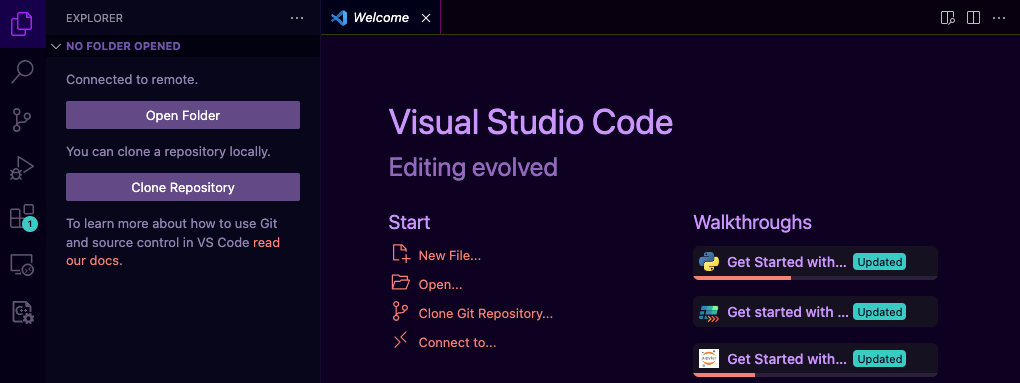
Task: Click the remote connect icon beside Connect to
Action: 400,340
